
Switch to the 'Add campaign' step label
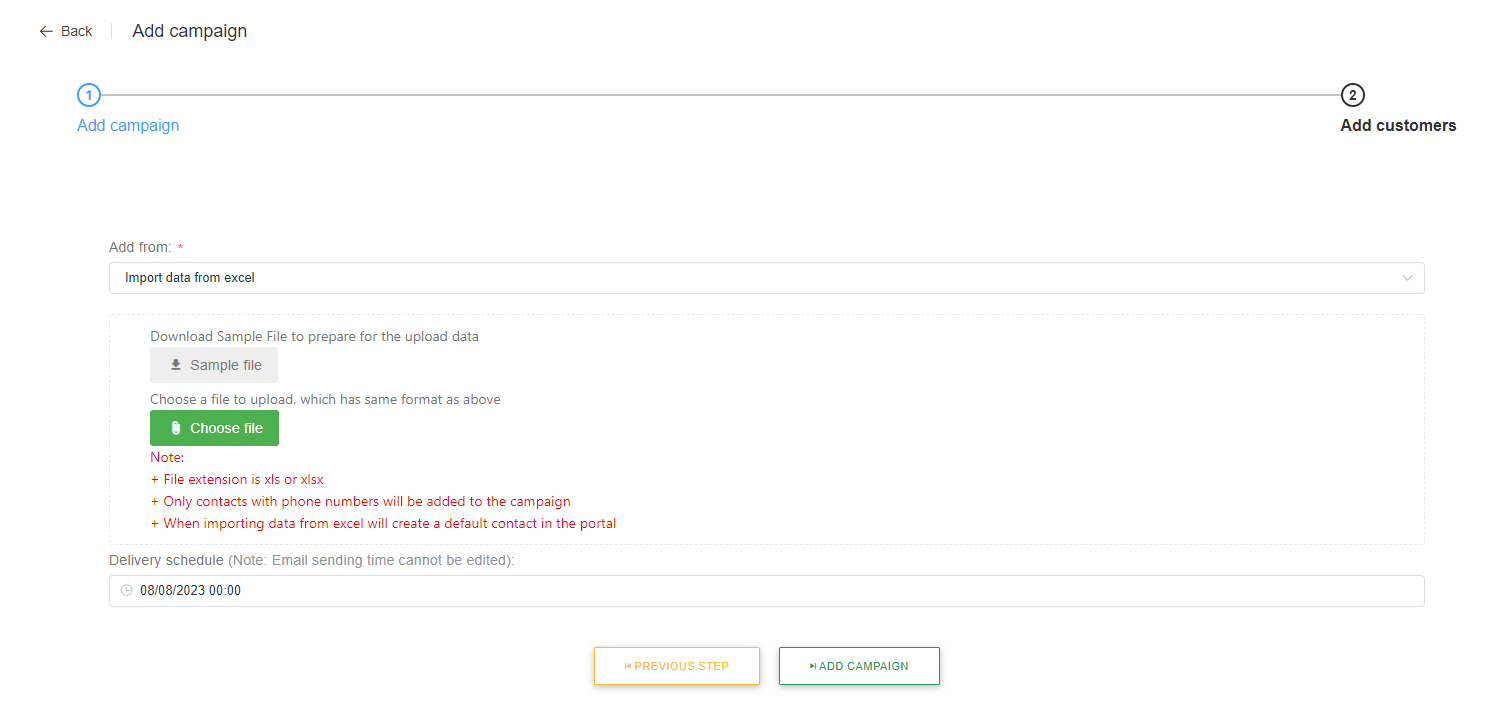click(x=128, y=126)
